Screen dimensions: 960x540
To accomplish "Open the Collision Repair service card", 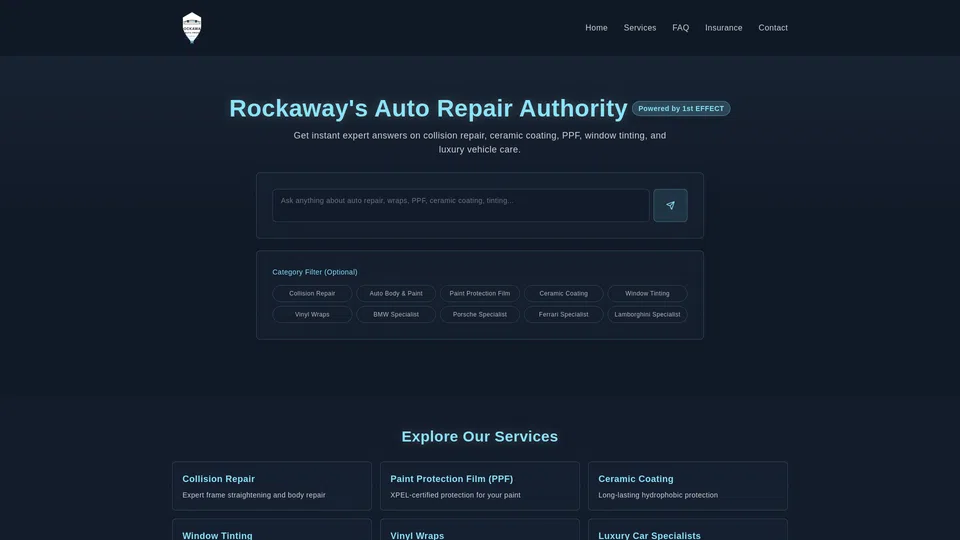I will (271, 486).
